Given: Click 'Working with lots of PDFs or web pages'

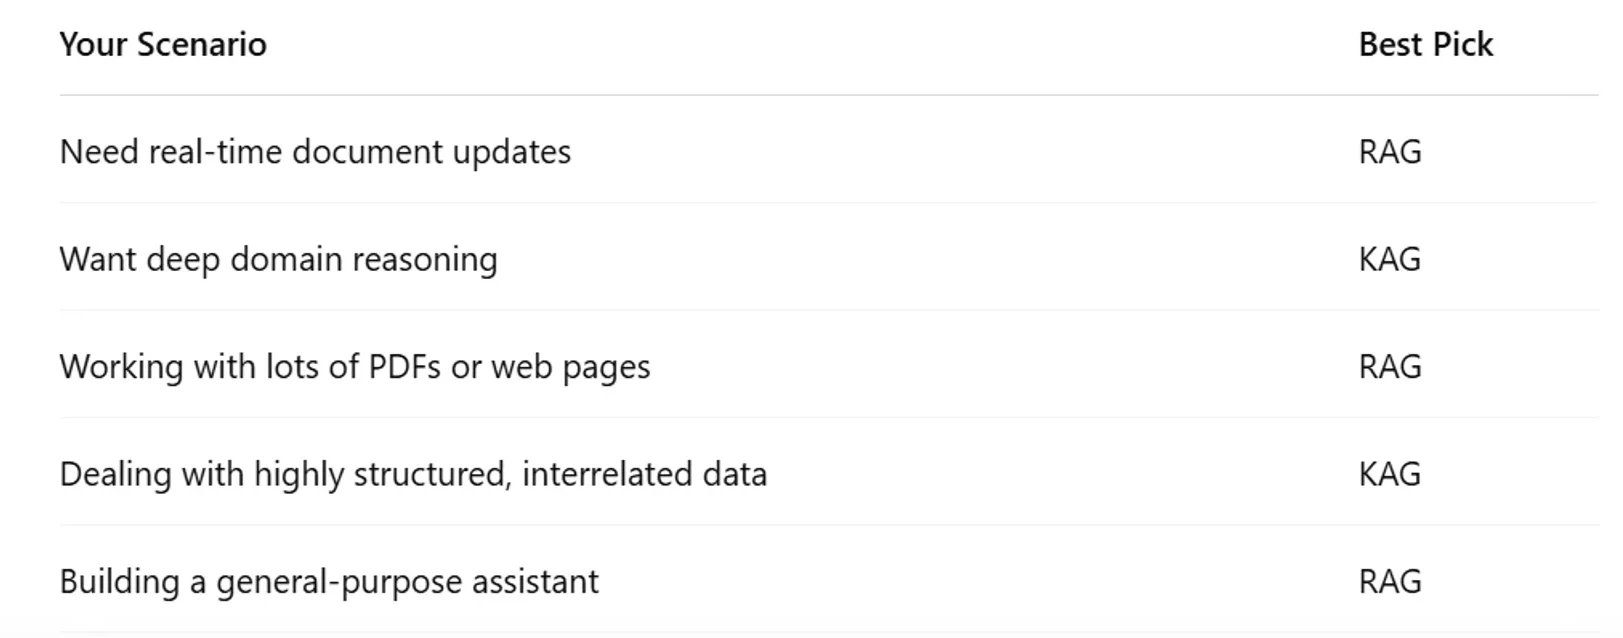Looking at the screenshot, I should [x=355, y=367].
